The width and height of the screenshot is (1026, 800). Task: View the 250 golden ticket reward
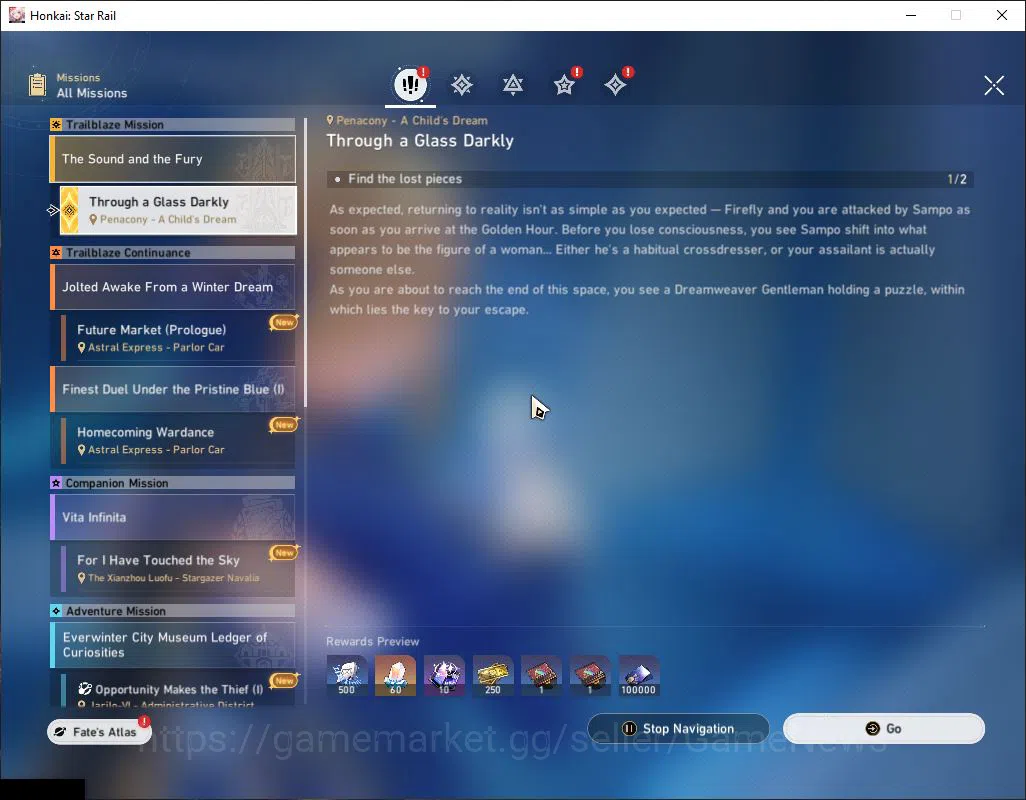click(x=493, y=676)
